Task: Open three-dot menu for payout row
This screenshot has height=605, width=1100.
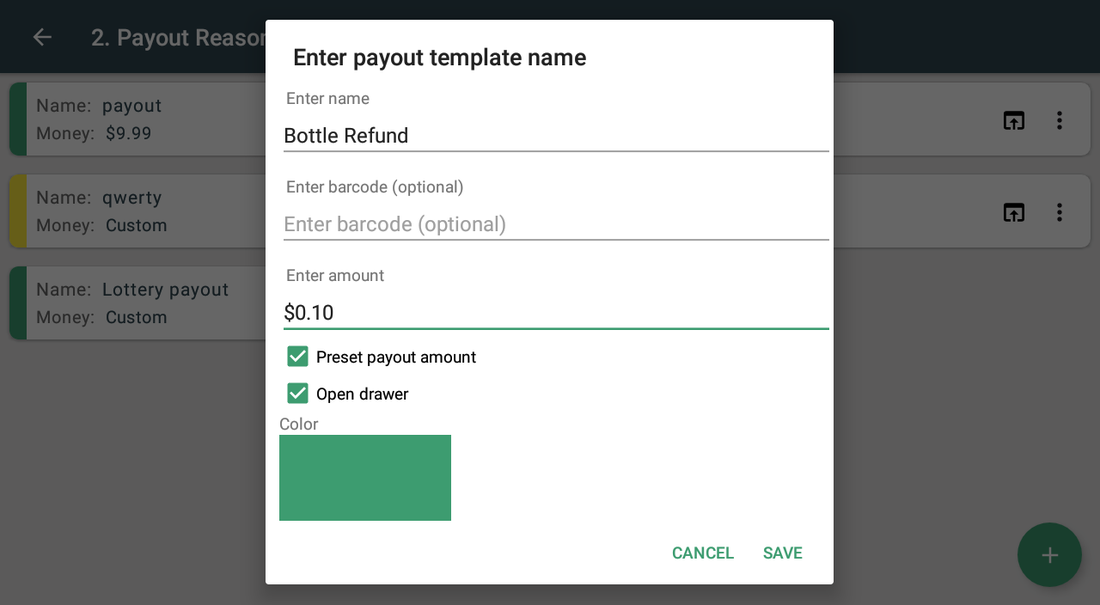Action: 1059,121
